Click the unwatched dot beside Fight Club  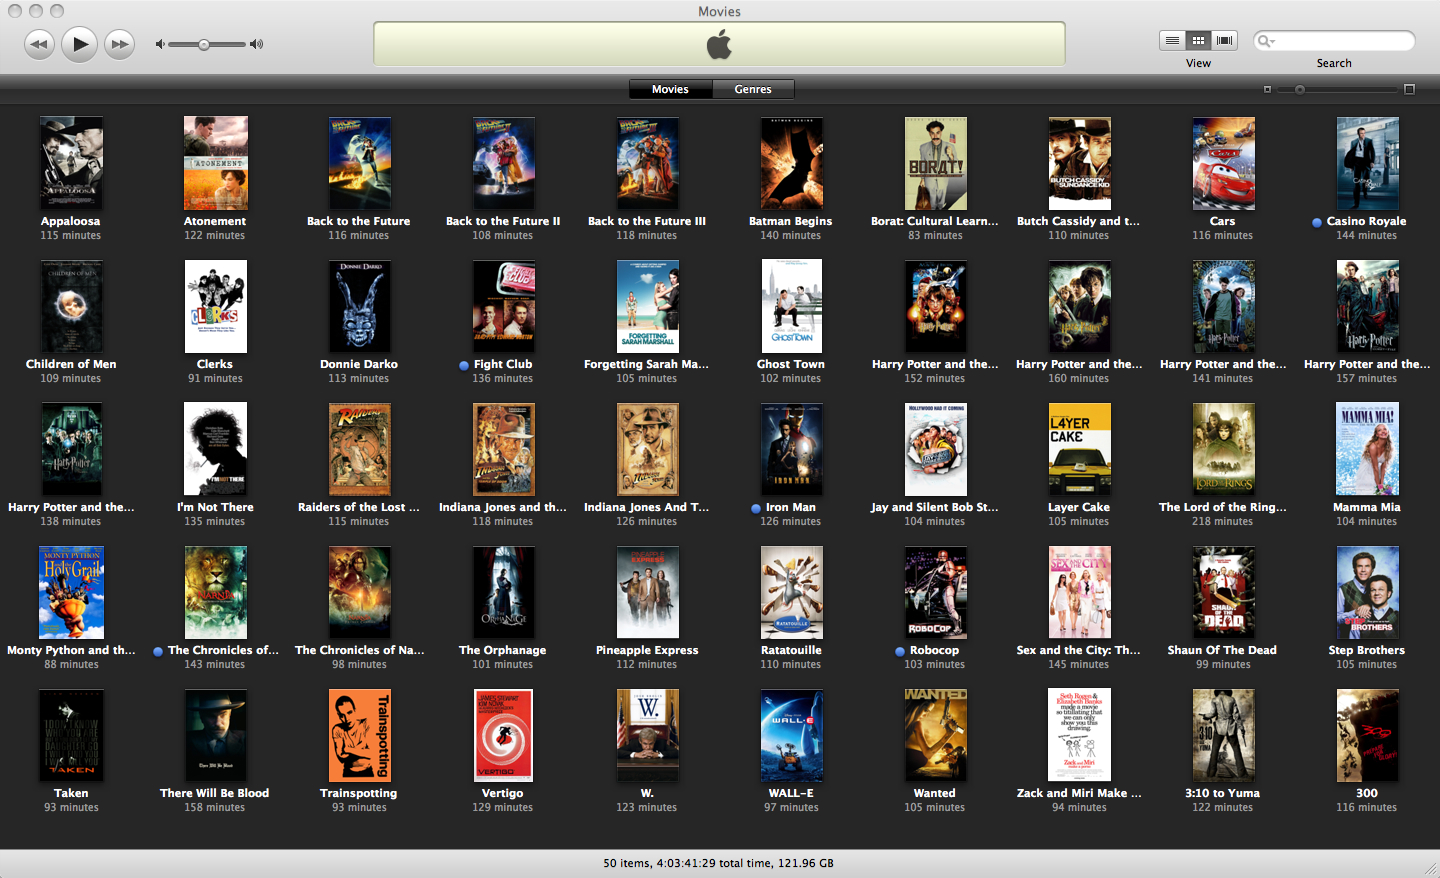tap(464, 365)
